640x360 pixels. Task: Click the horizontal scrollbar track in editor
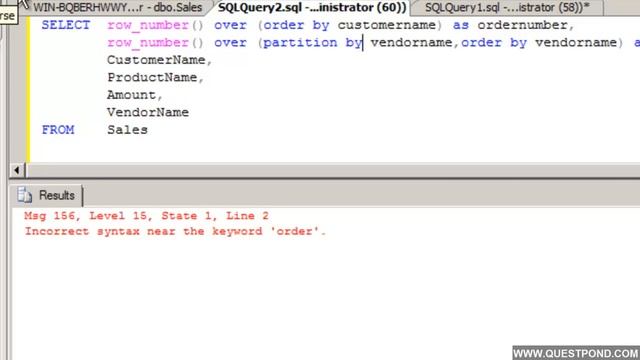click(x=332, y=170)
